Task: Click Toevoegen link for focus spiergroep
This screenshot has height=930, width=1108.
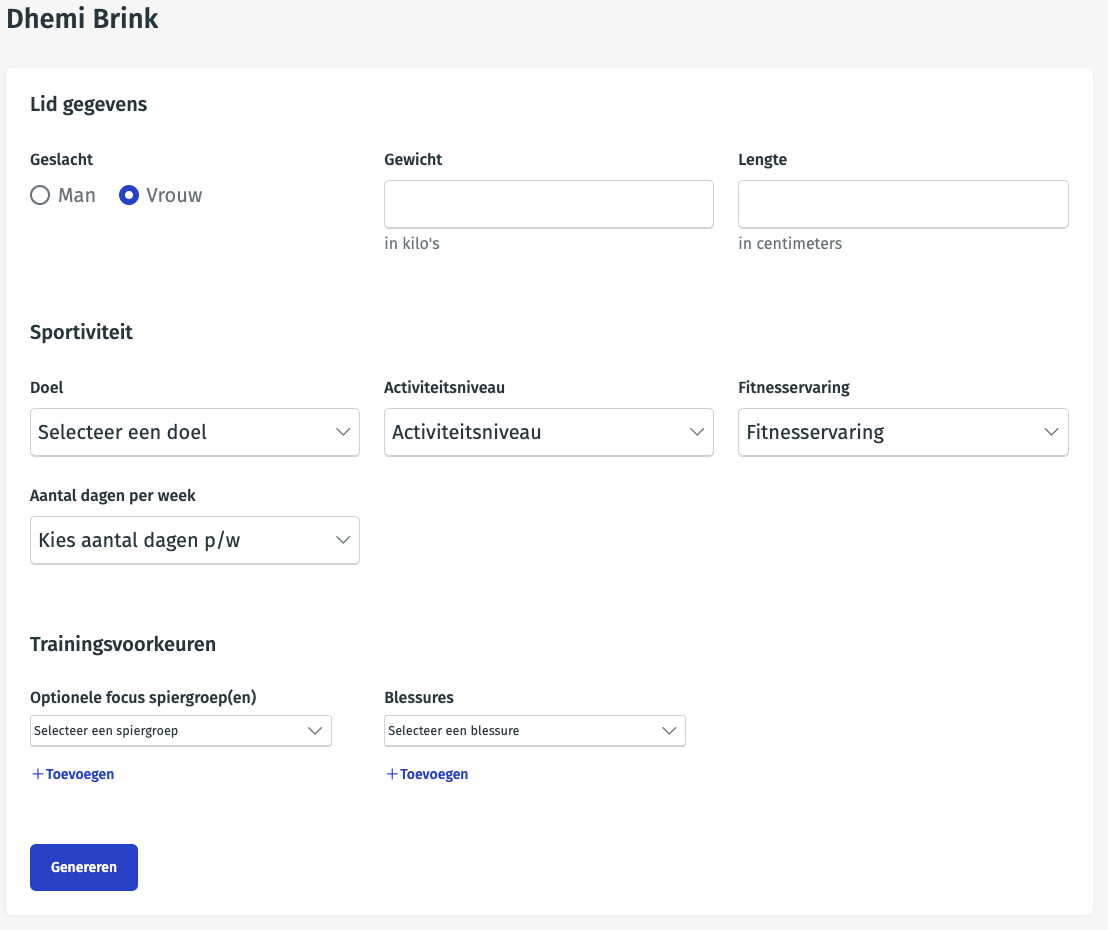Action: pos(80,774)
